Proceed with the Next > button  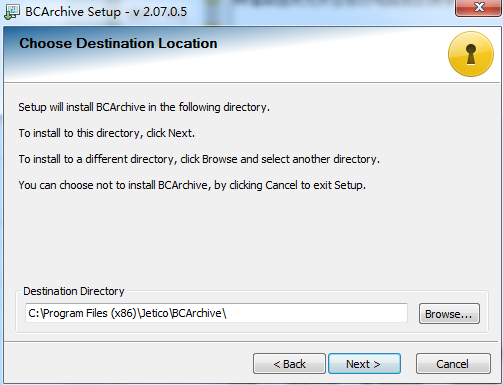coord(364,364)
